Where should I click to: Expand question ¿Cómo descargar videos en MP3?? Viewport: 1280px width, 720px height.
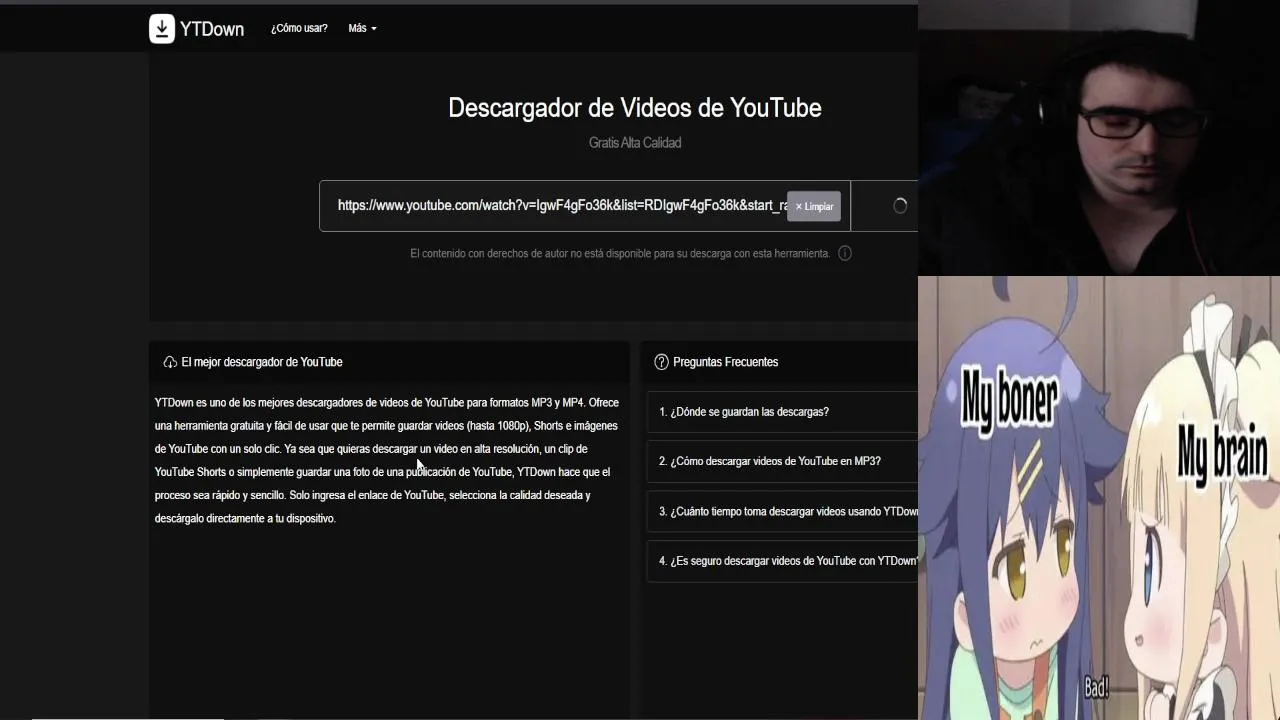point(782,461)
